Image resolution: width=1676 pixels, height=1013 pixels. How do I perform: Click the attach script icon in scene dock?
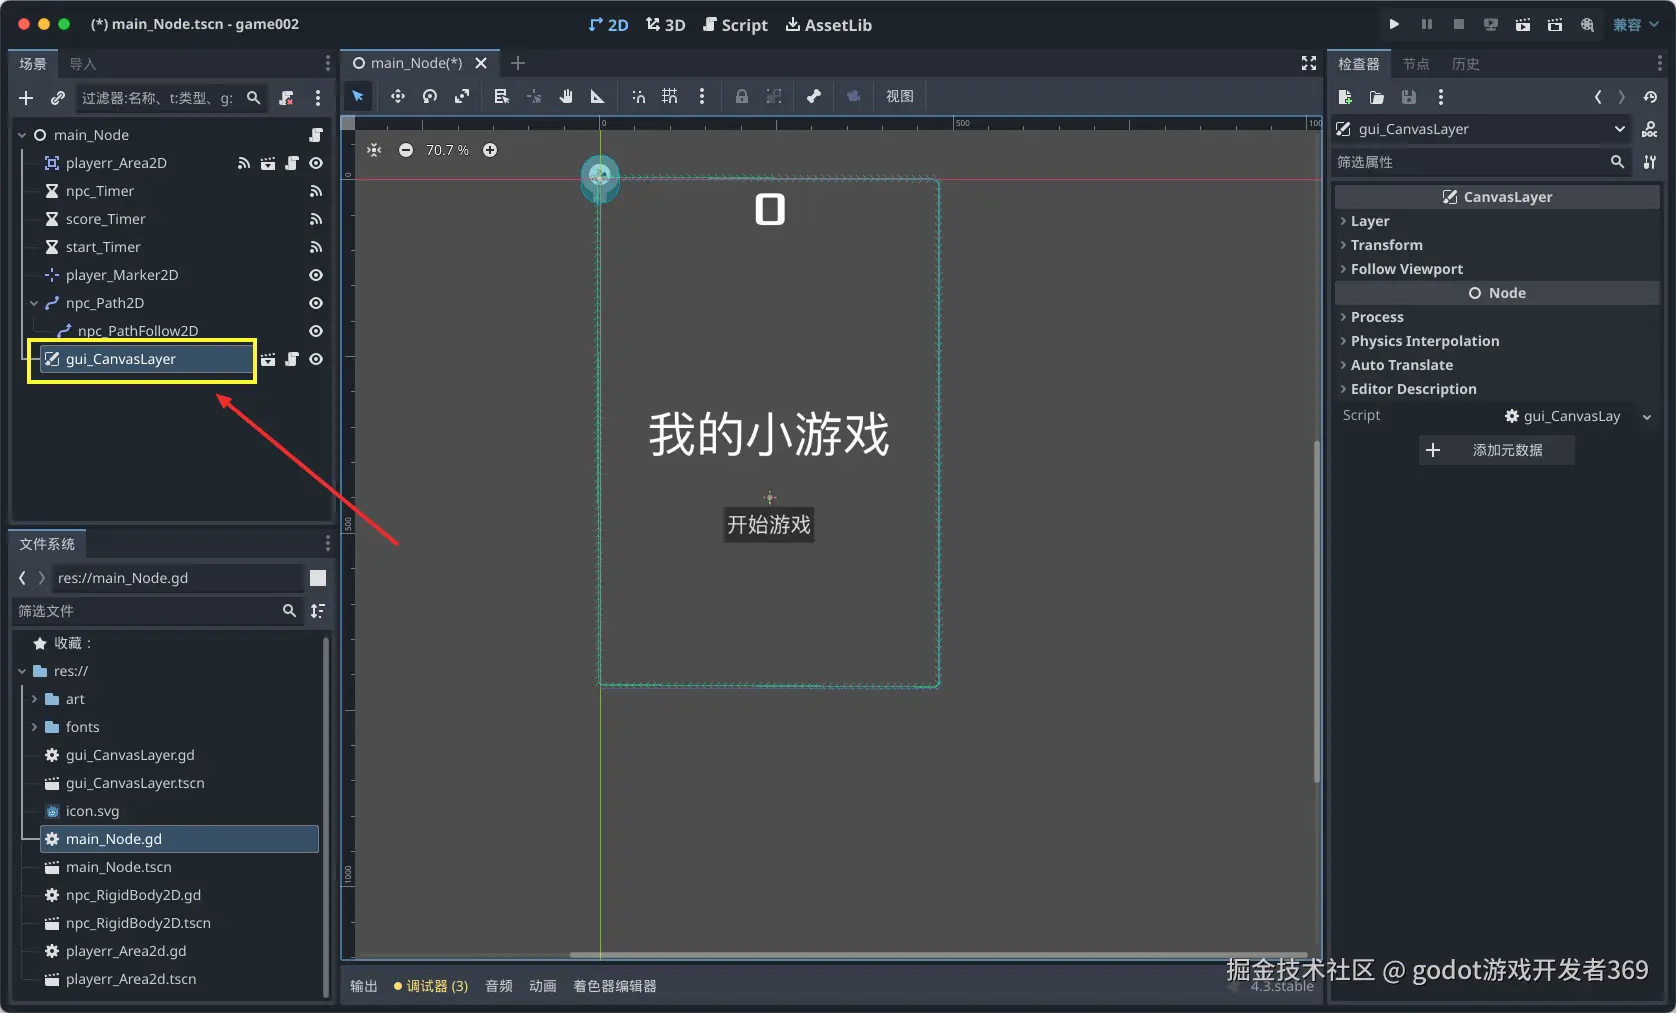[287, 98]
